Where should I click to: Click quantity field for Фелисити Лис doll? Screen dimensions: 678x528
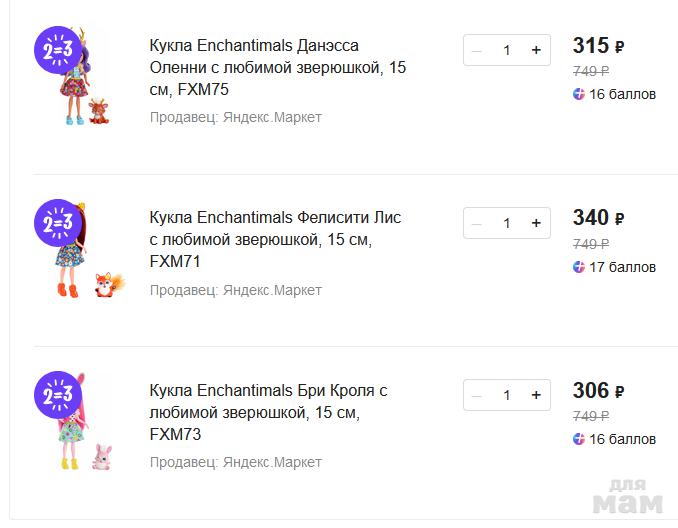coord(507,223)
